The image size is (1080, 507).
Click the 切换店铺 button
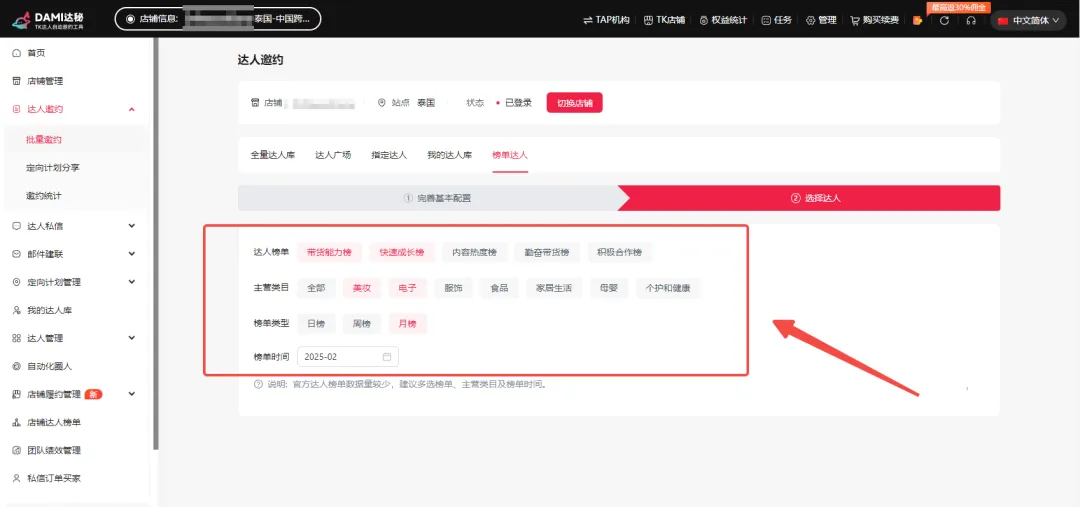pos(574,103)
